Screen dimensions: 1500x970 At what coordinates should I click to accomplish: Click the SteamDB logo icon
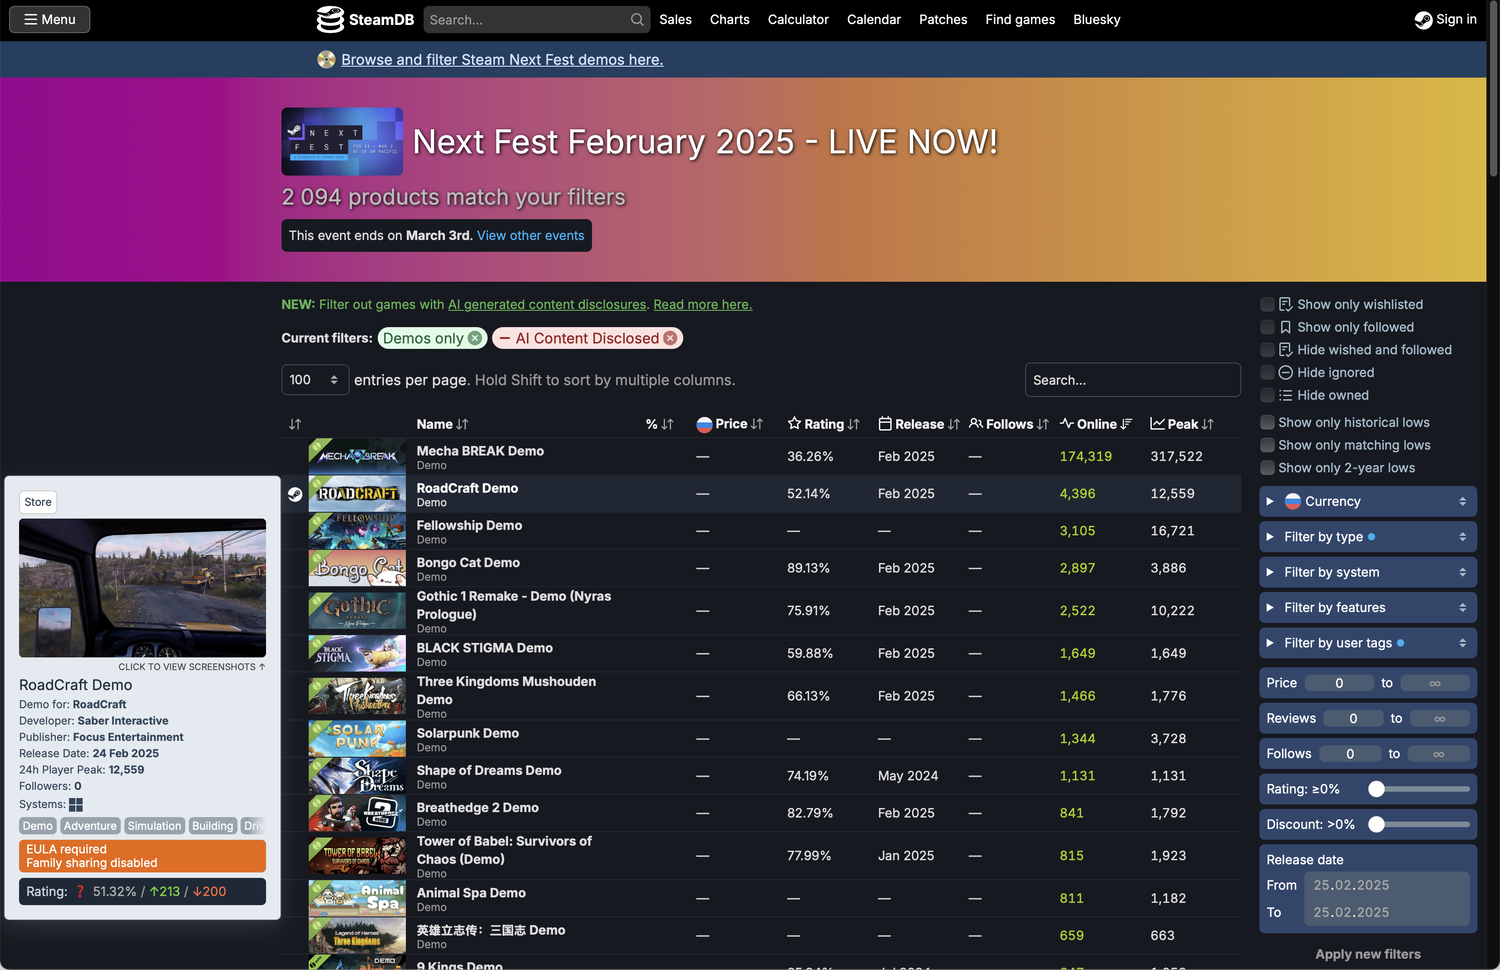[x=330, y=19]
